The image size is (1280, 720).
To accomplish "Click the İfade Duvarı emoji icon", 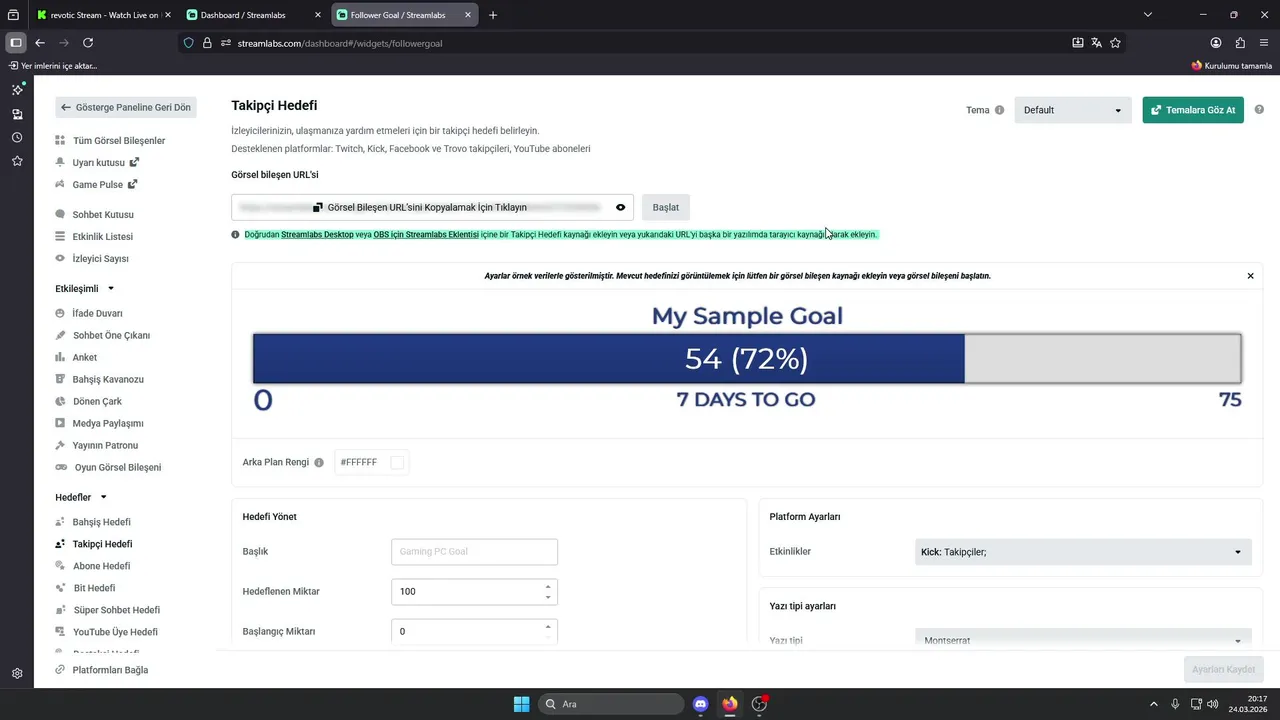I will tap(60, 313).
